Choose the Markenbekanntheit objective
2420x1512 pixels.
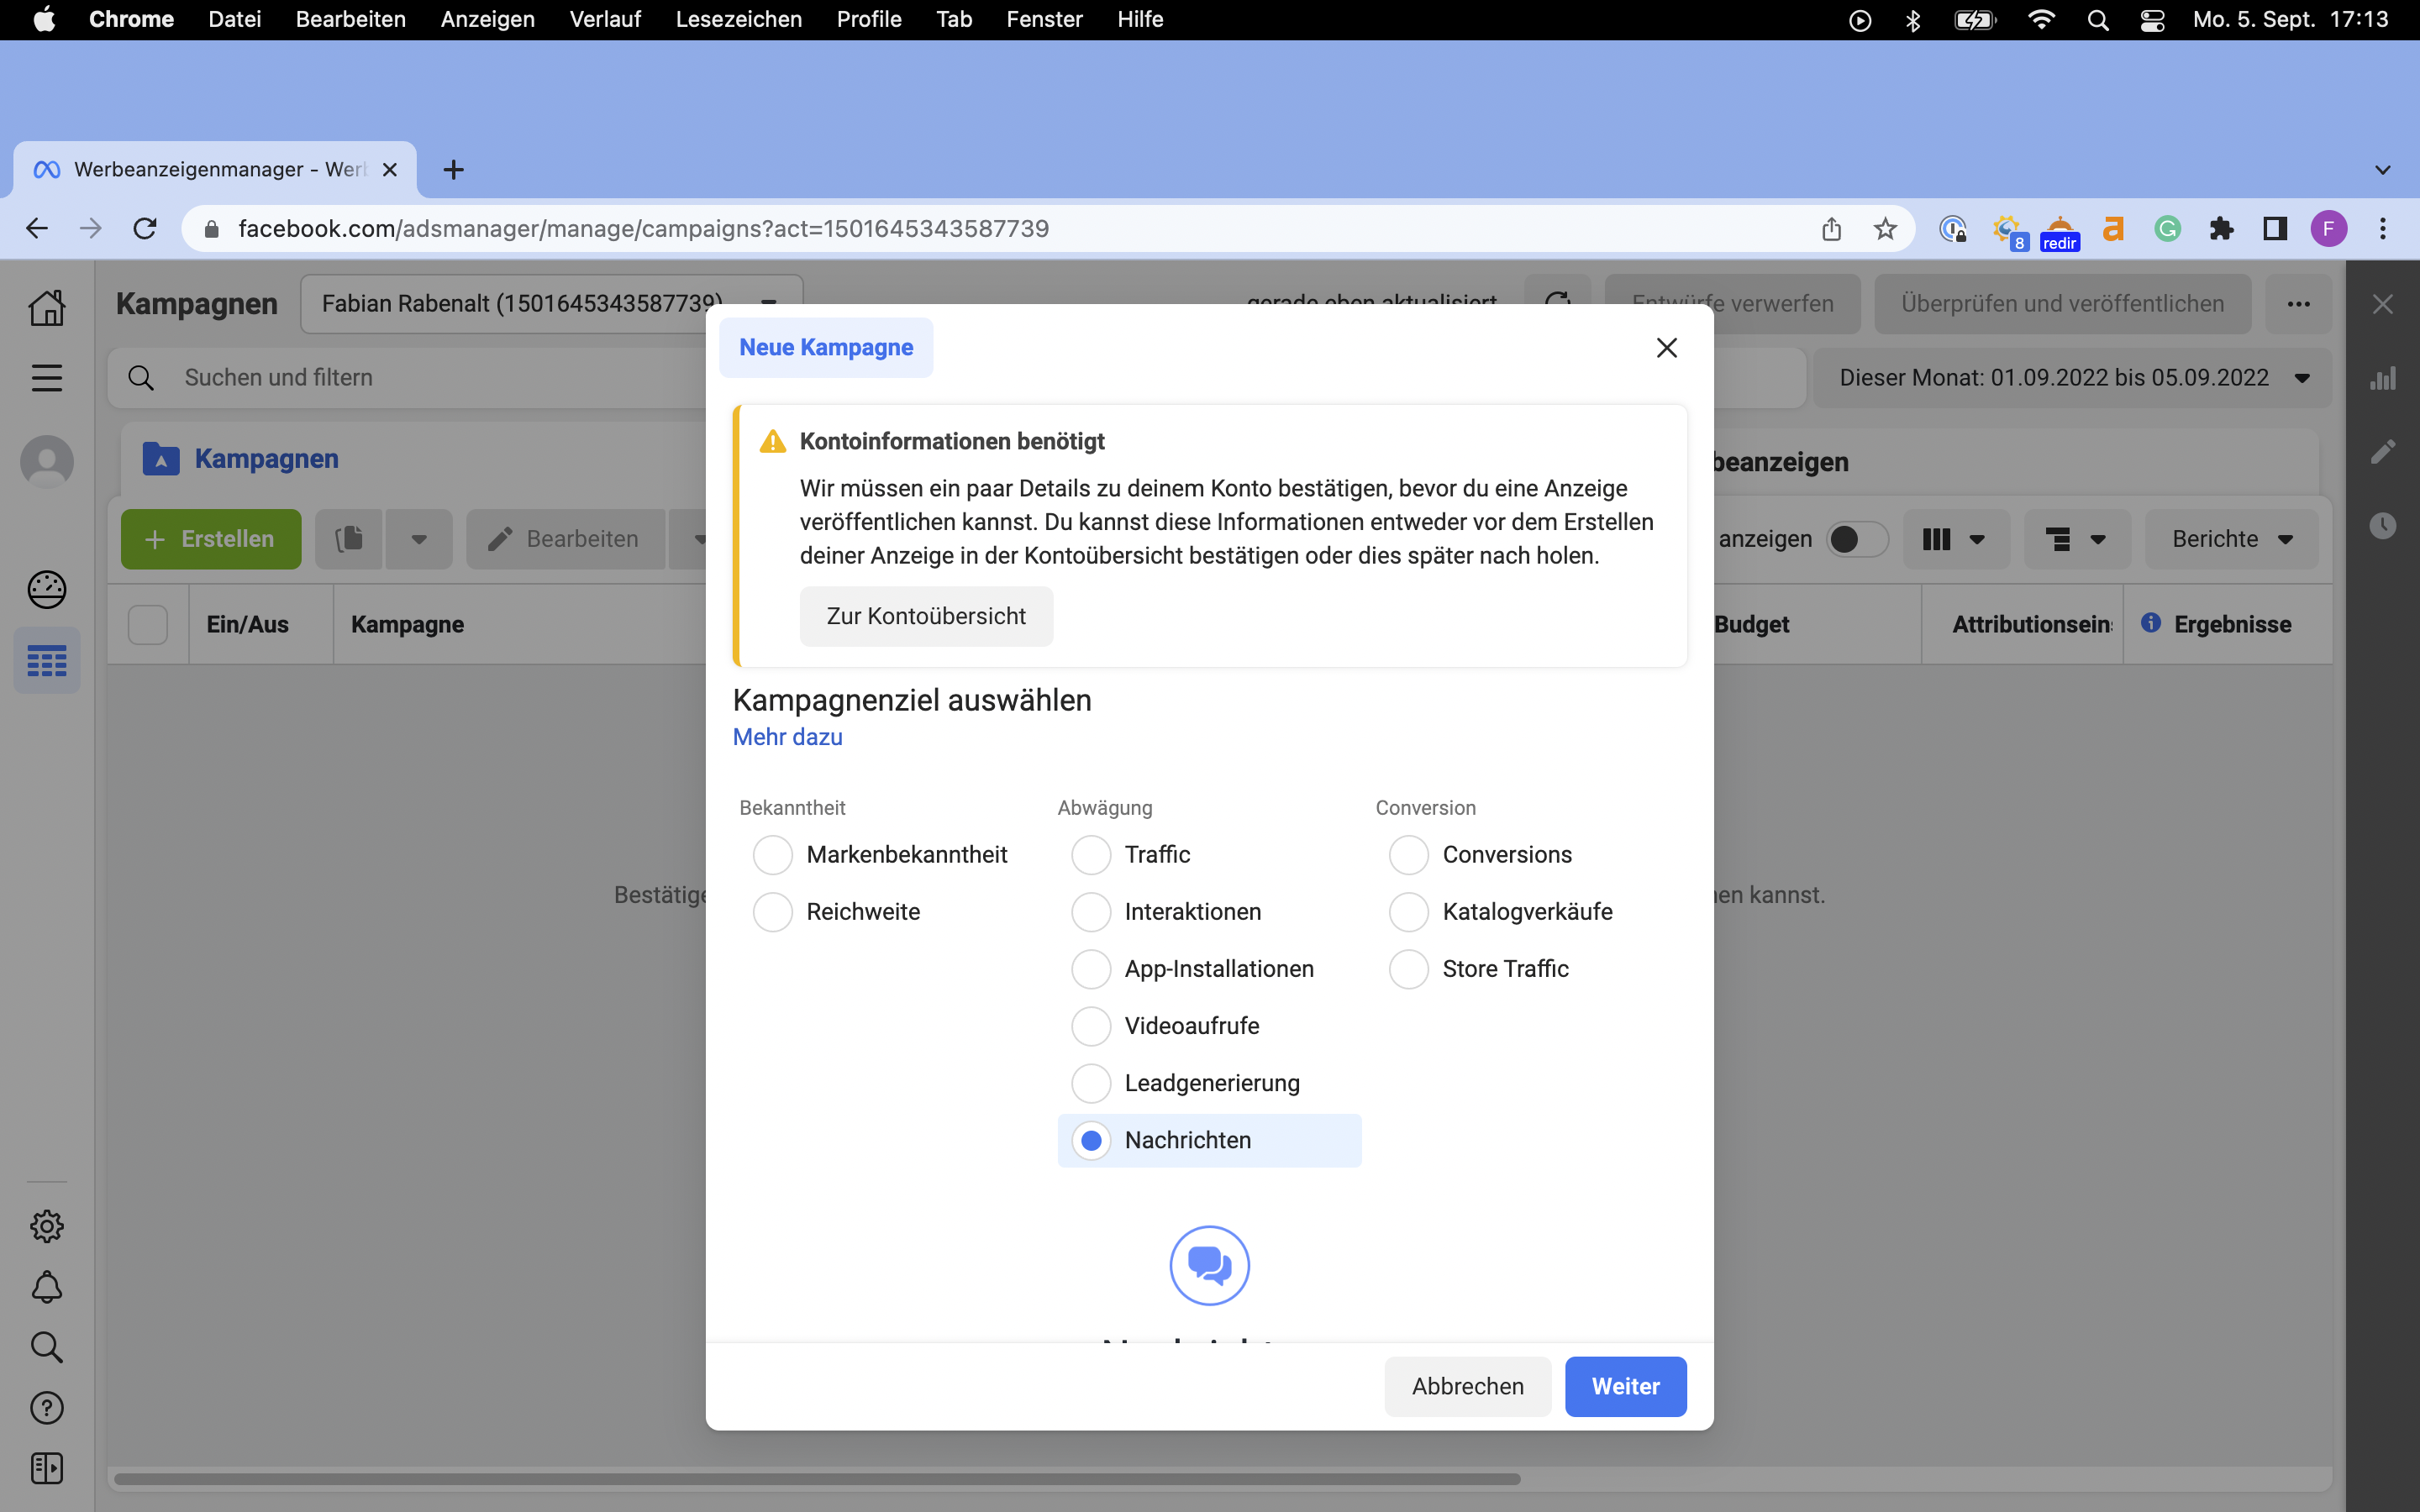tap(773, 855)
